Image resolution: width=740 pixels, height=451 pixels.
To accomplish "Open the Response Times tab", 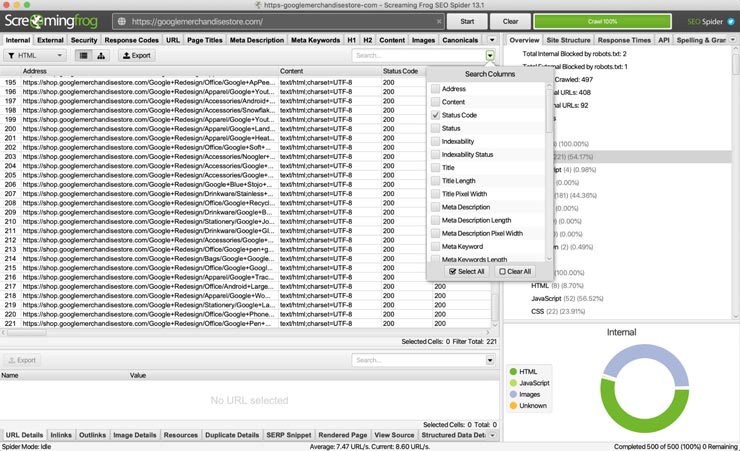I will click(x=624, y=40).
